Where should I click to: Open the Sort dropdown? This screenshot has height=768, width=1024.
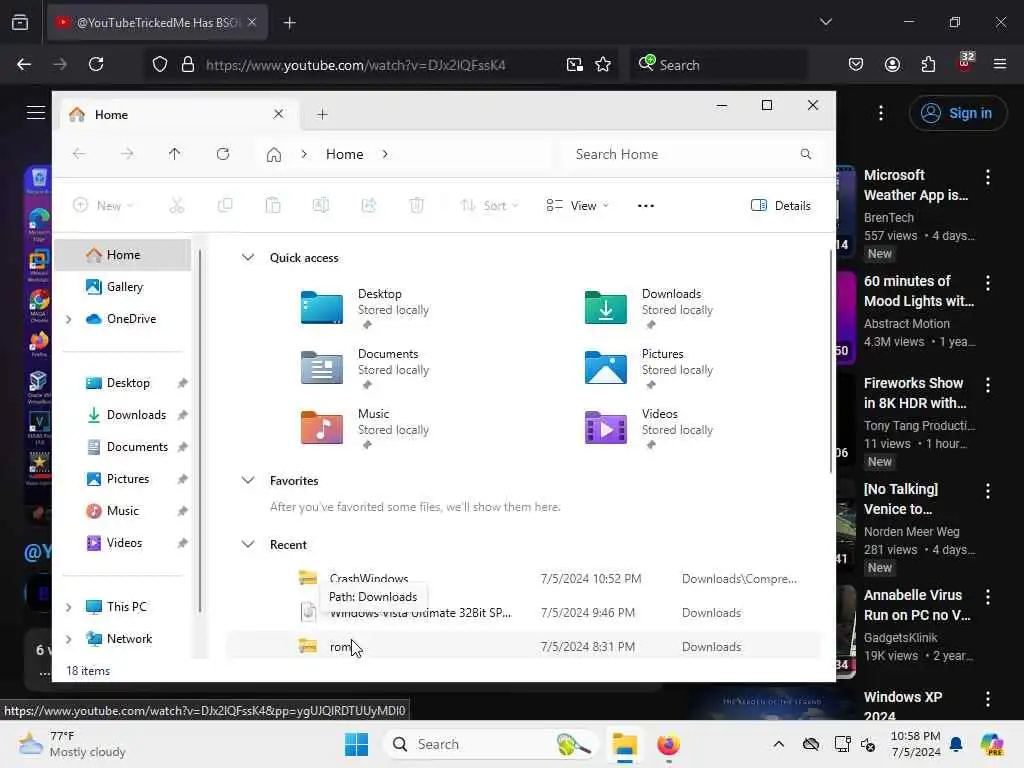coord(489,206)
